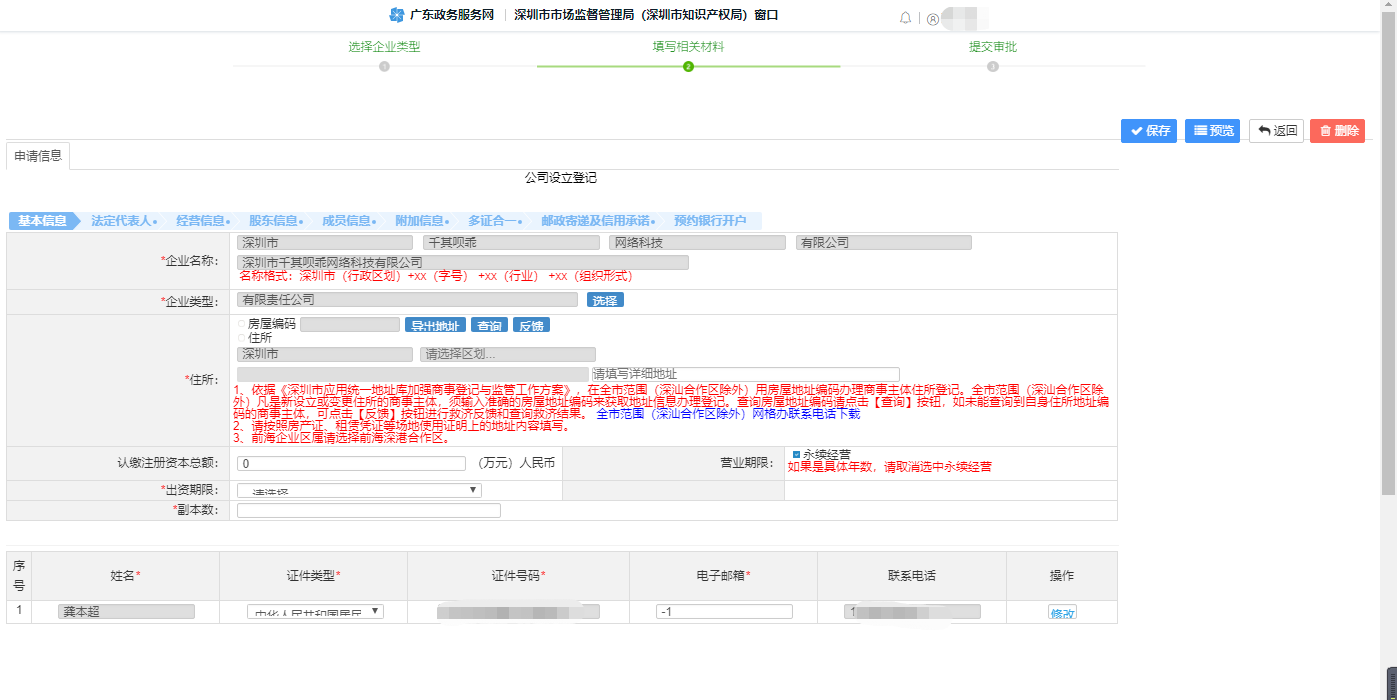This screenshot has width=1397, height=700.
Task: Open the 证件类型 dropdown in the table
Action: 314,611
